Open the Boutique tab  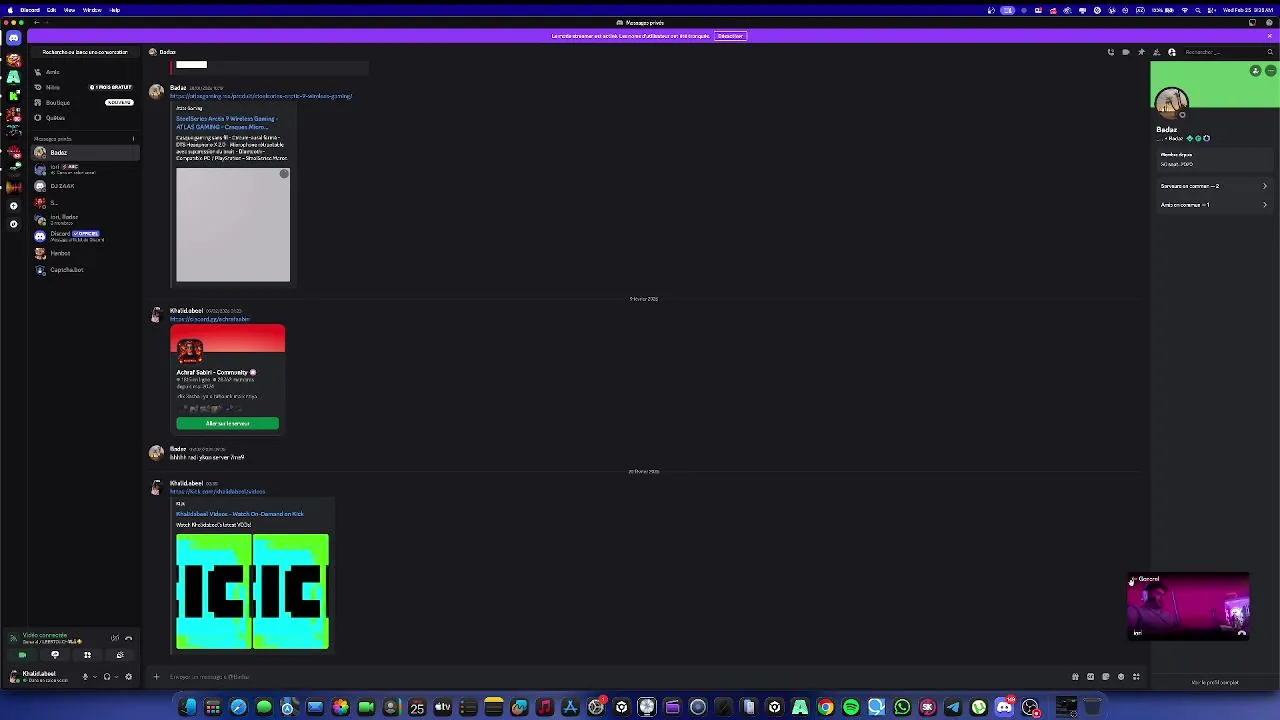pyautogui.click(x=85, y=102)
